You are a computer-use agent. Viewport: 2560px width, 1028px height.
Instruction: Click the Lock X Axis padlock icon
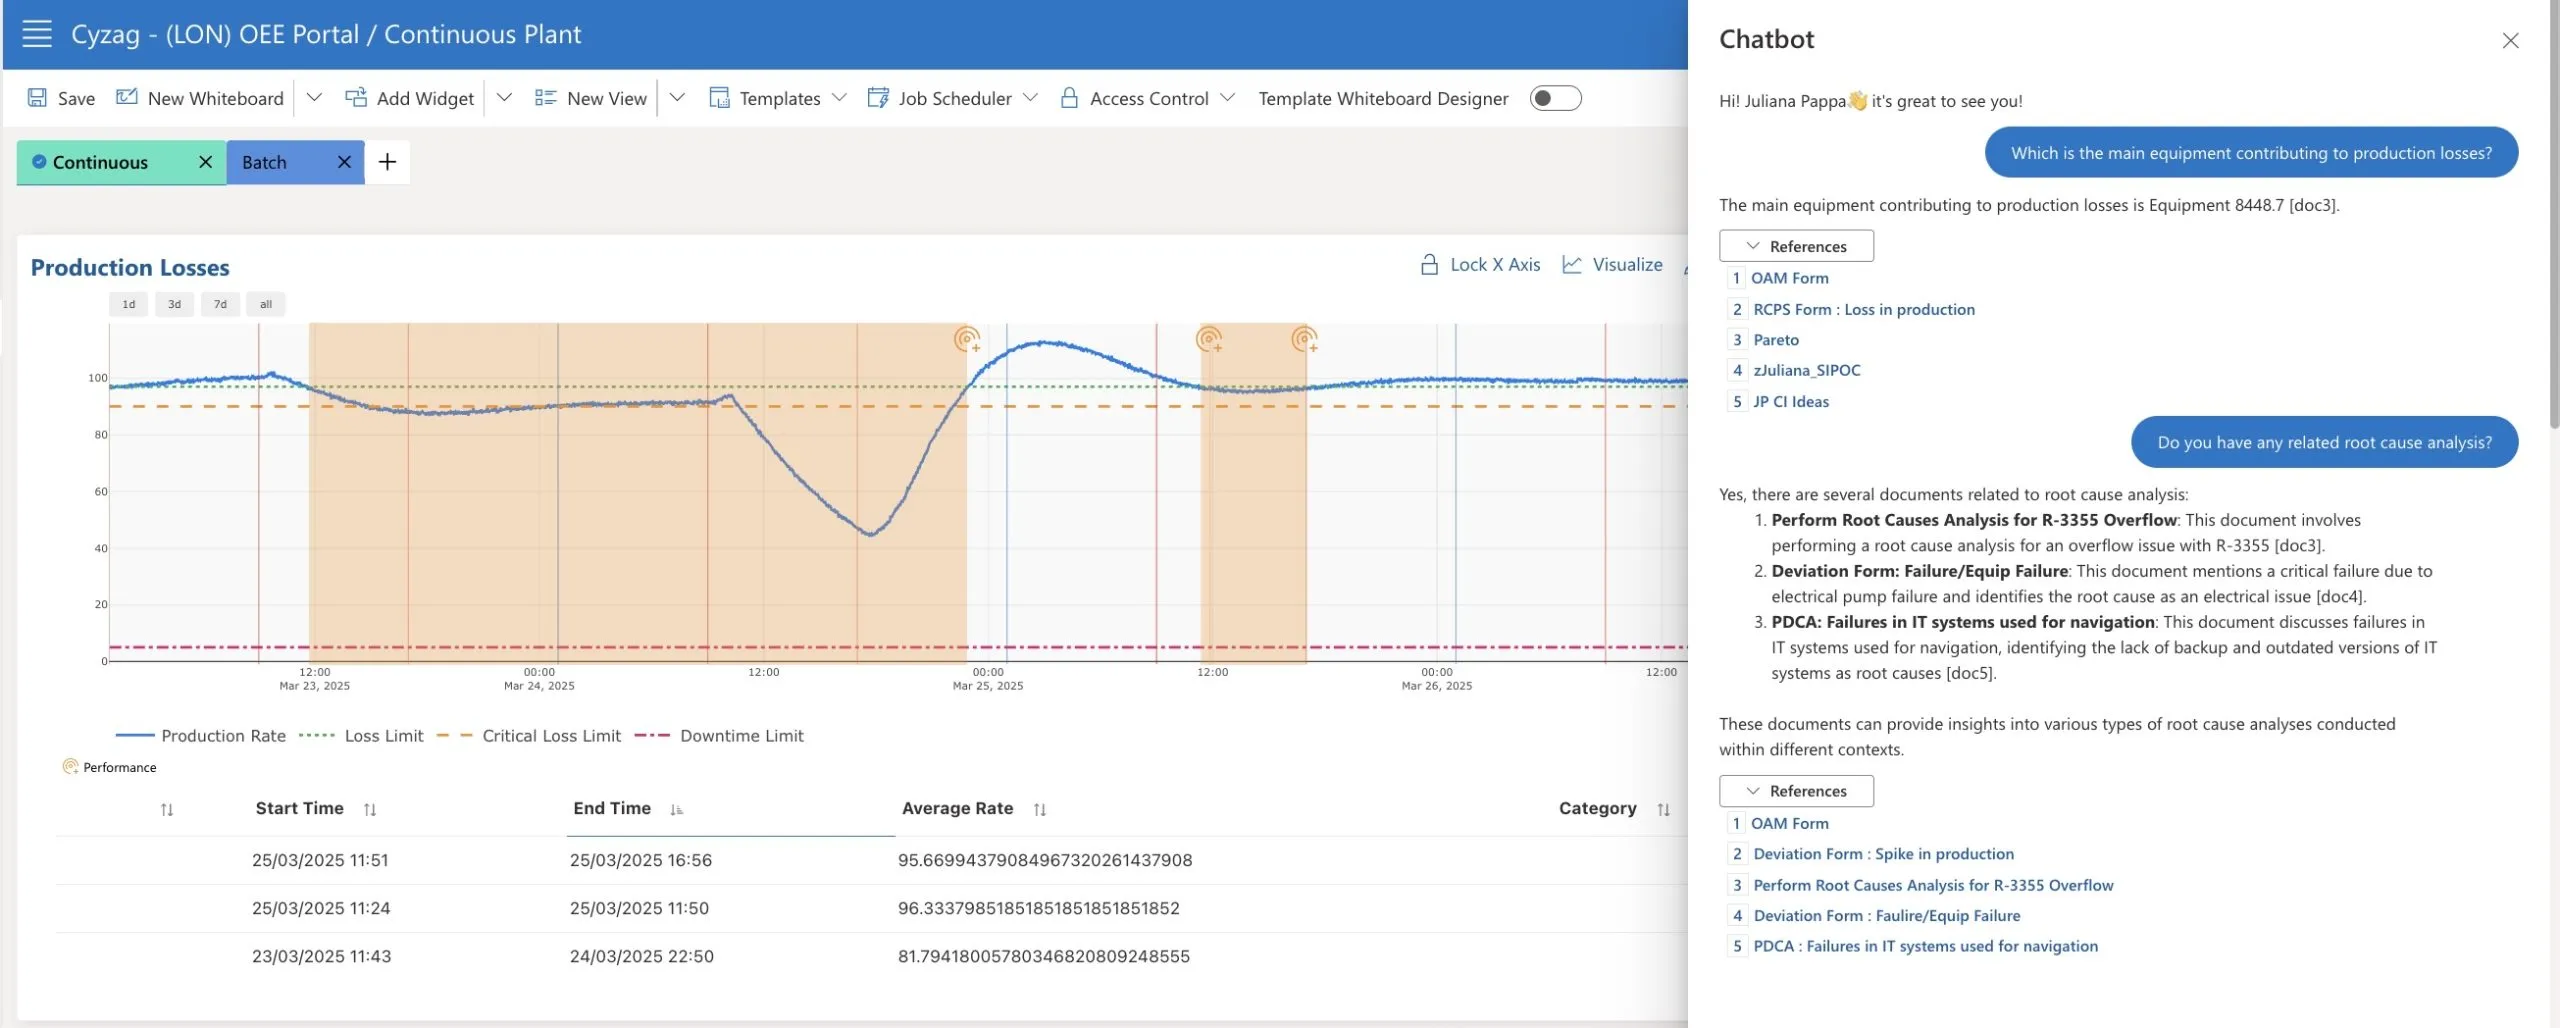click(1429, 265)
